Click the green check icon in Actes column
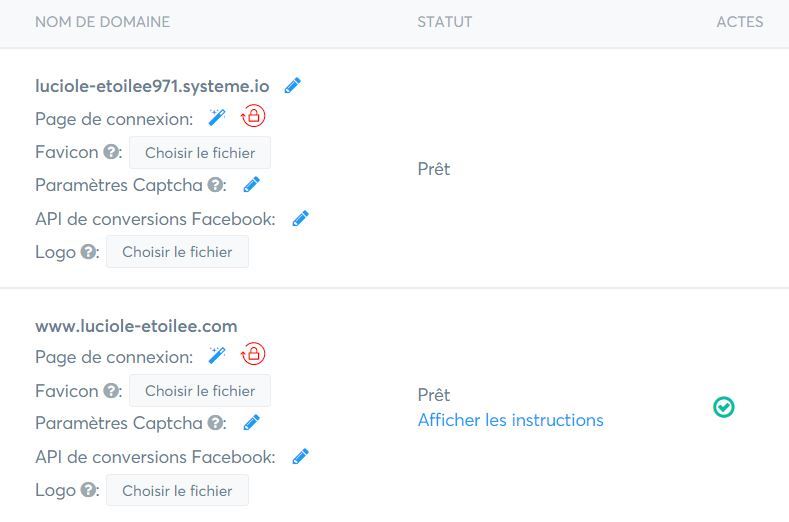The image size is (789, 522). (x=724, y=407)
